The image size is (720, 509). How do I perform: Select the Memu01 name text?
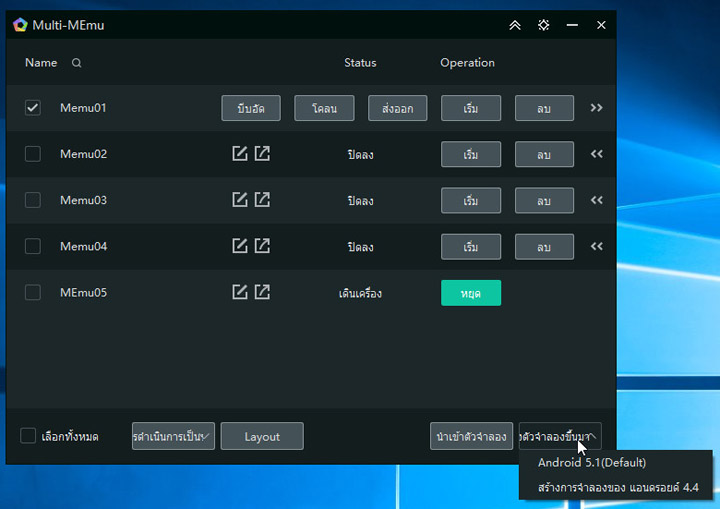pyautogui.click(x=83, y=108)
